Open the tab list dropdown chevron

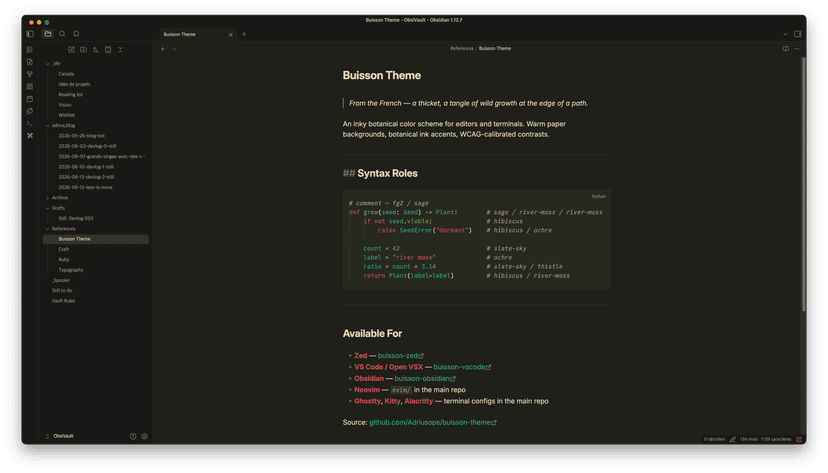click(x=785, y=34)
